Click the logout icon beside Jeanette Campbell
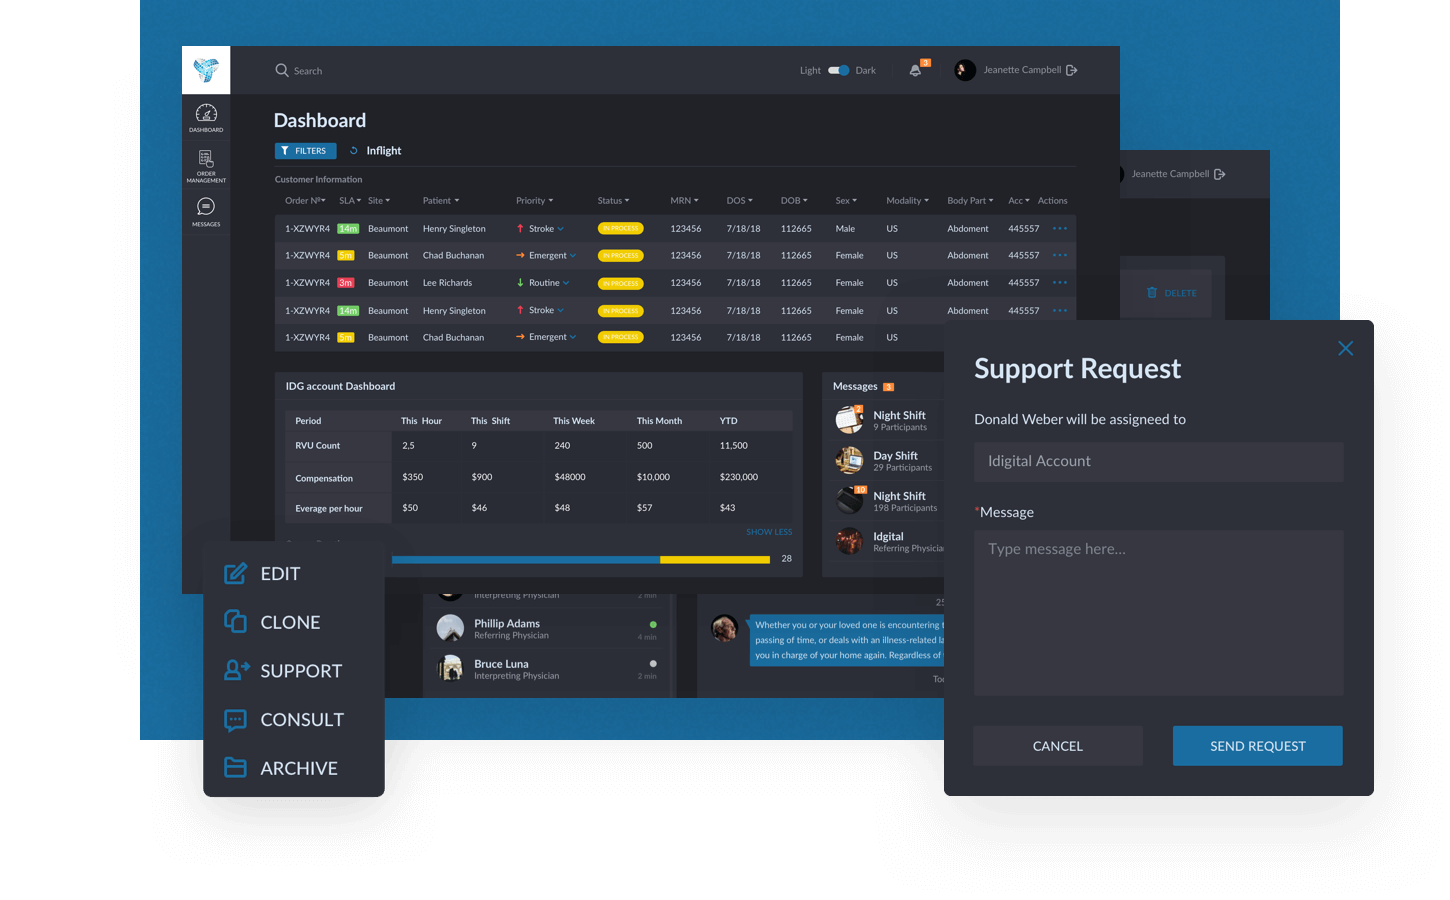The width and height of the screenshot is (1450, 900). pyautogui.click(x=1072, y=70)
